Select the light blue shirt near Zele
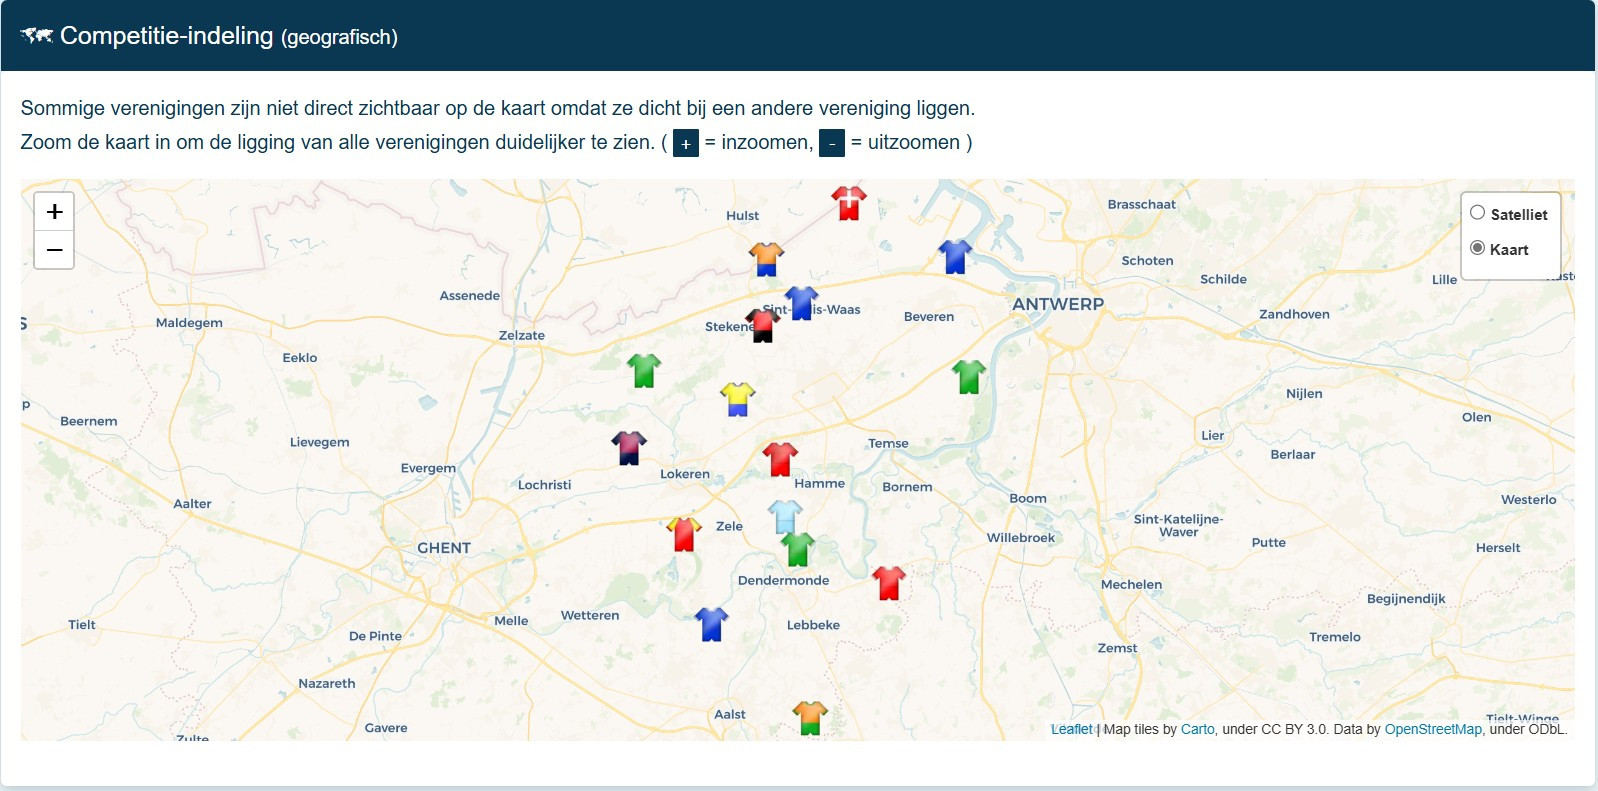 (x=785, y=517)
